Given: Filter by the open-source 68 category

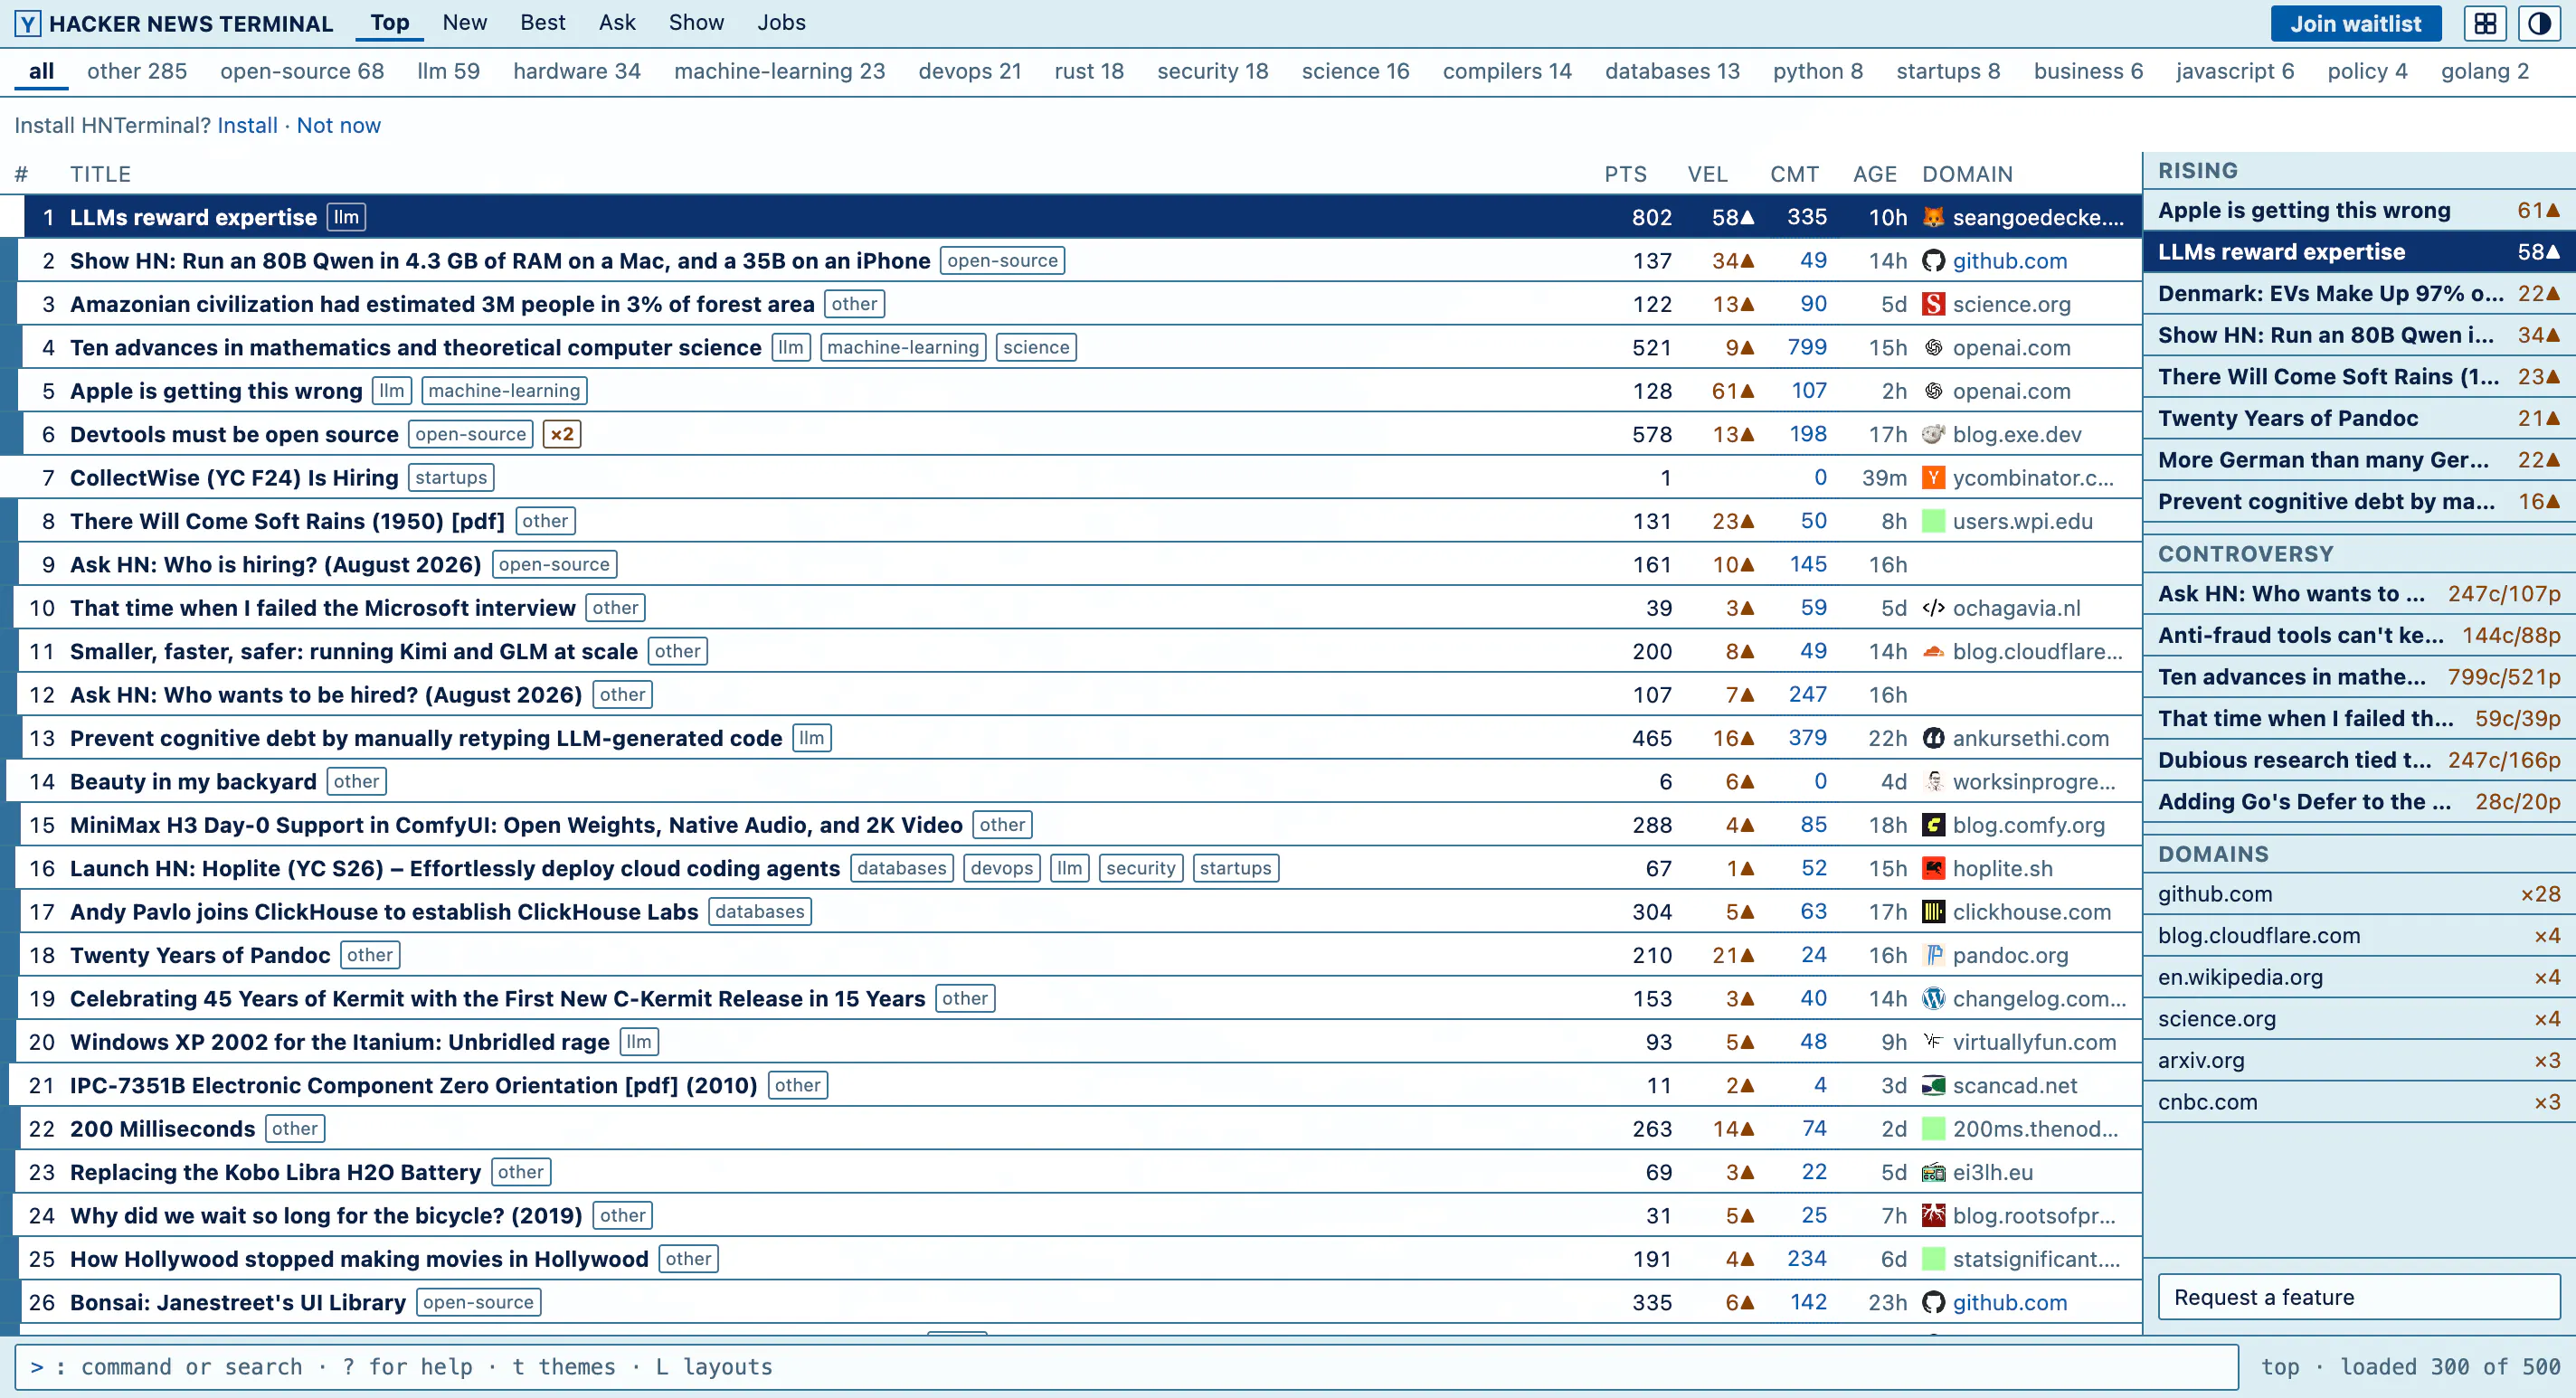Looking at the screenshot, I should click(302, 71).
